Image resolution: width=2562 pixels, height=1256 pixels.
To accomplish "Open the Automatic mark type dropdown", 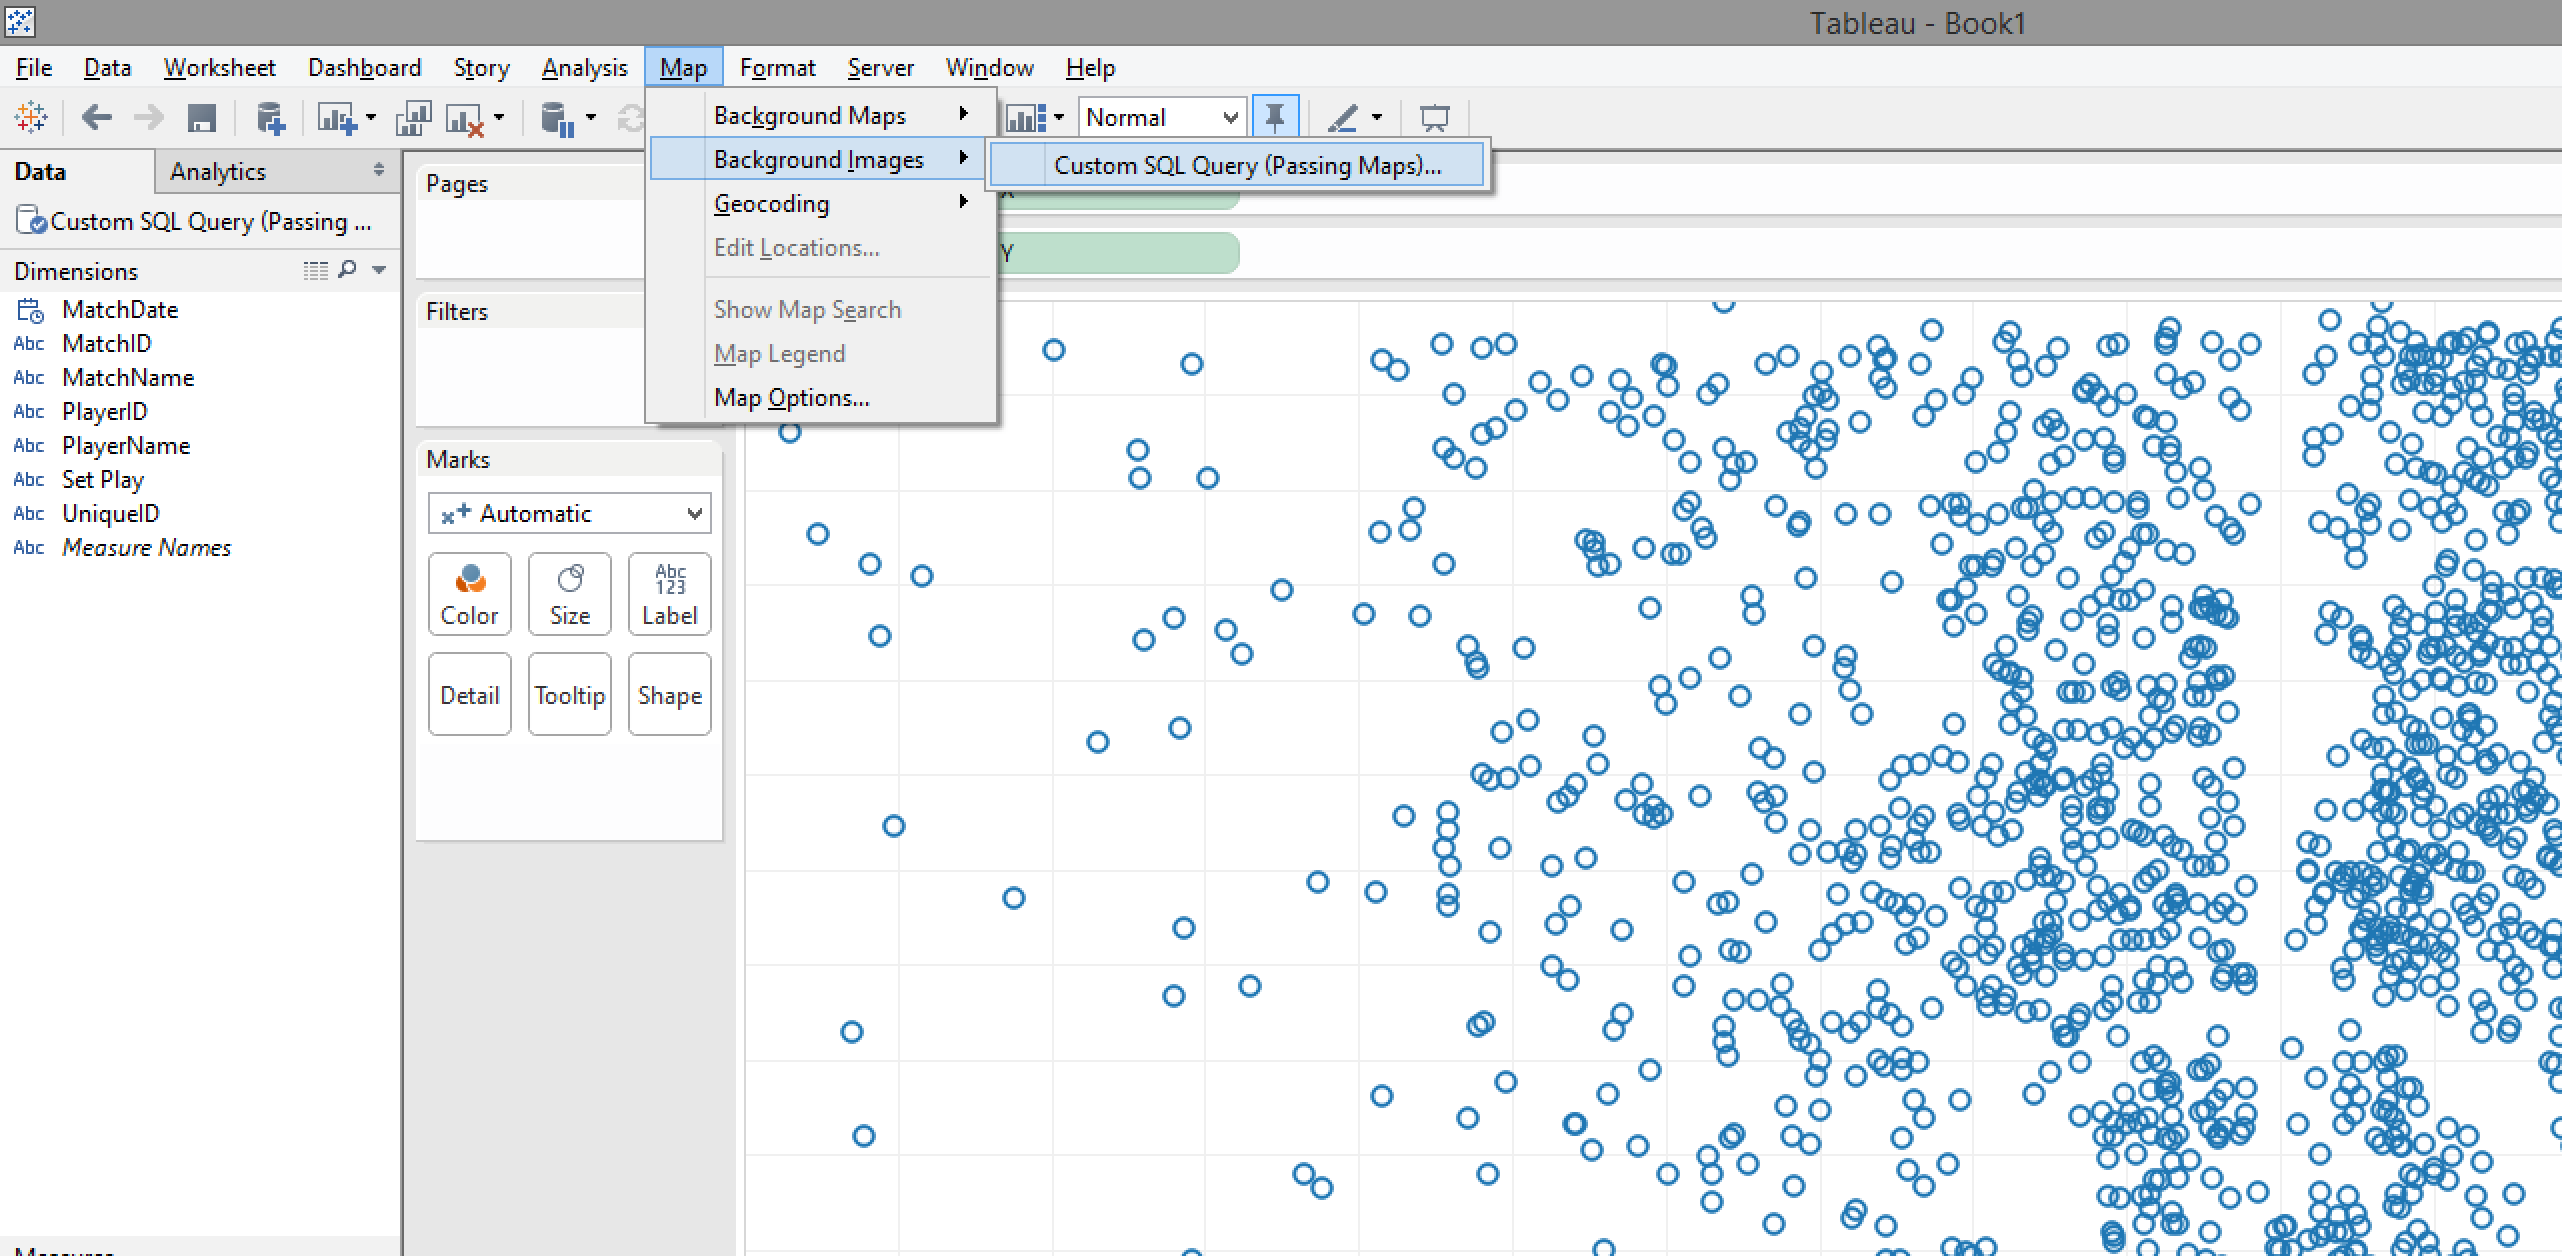I will pos(570,514).
